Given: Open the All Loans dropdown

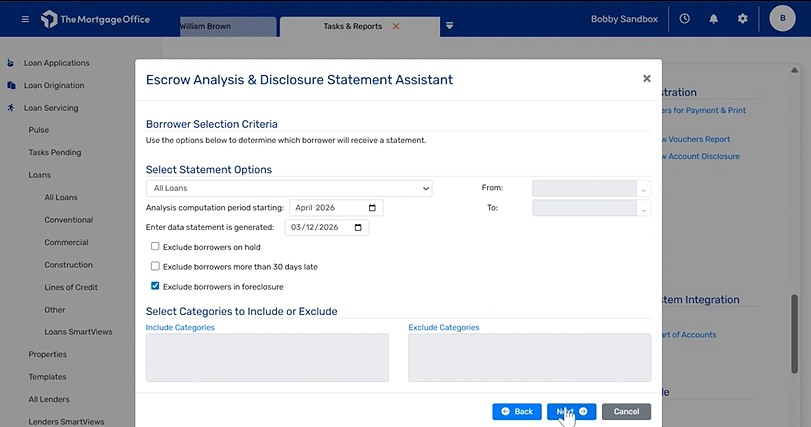Looking at the screenshot, I should pos(289,188).
